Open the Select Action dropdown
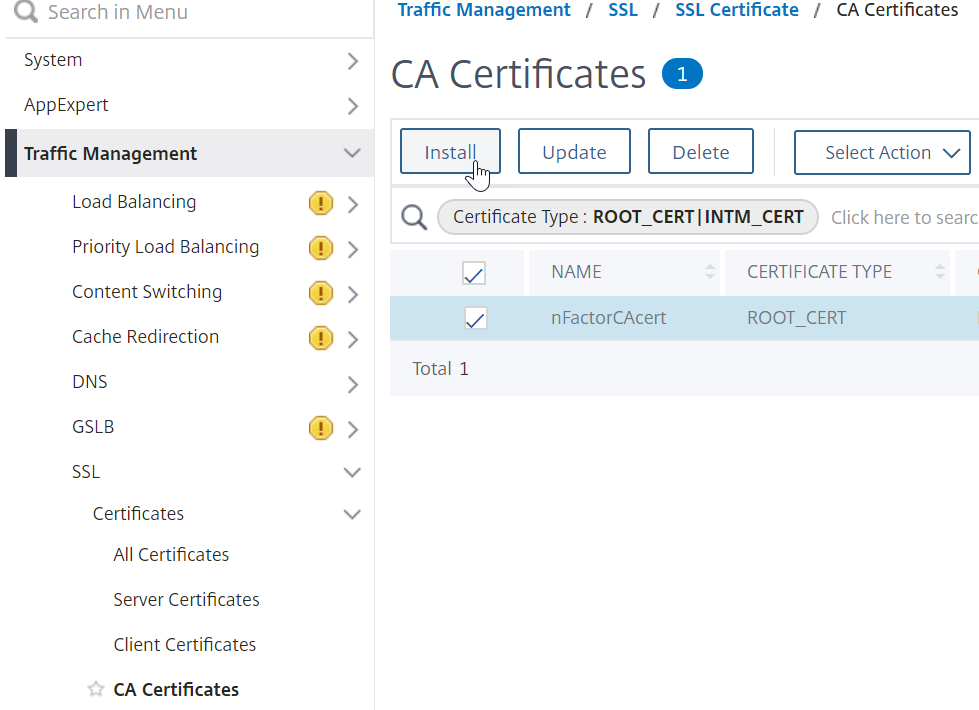Image resolution: width=979 pixels, height=710 pixels. pos(882,152)
